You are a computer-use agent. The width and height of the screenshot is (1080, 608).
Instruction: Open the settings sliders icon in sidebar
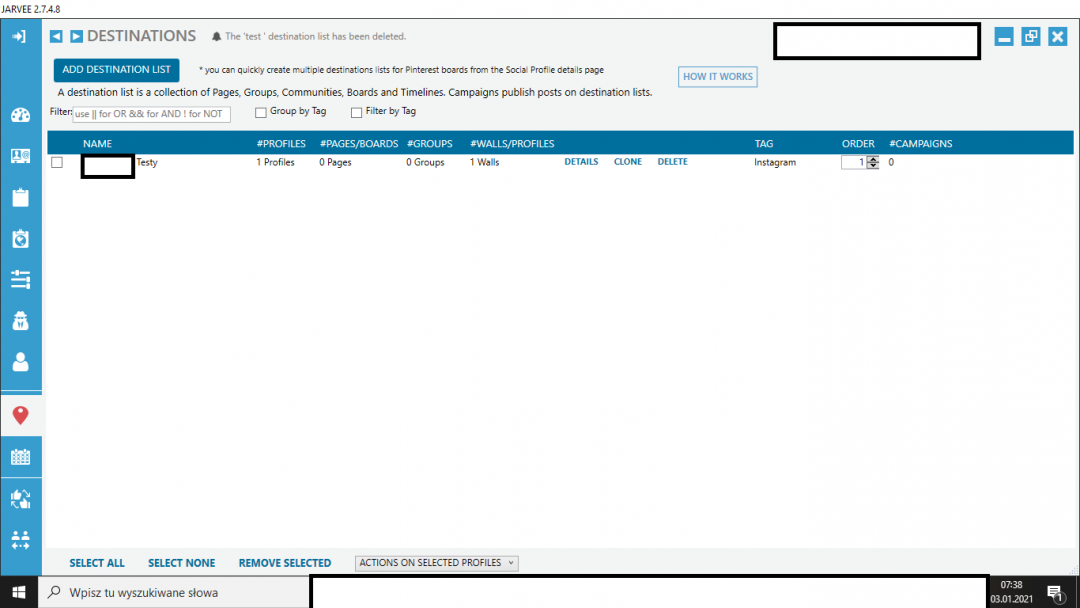[x=20, y=279]
